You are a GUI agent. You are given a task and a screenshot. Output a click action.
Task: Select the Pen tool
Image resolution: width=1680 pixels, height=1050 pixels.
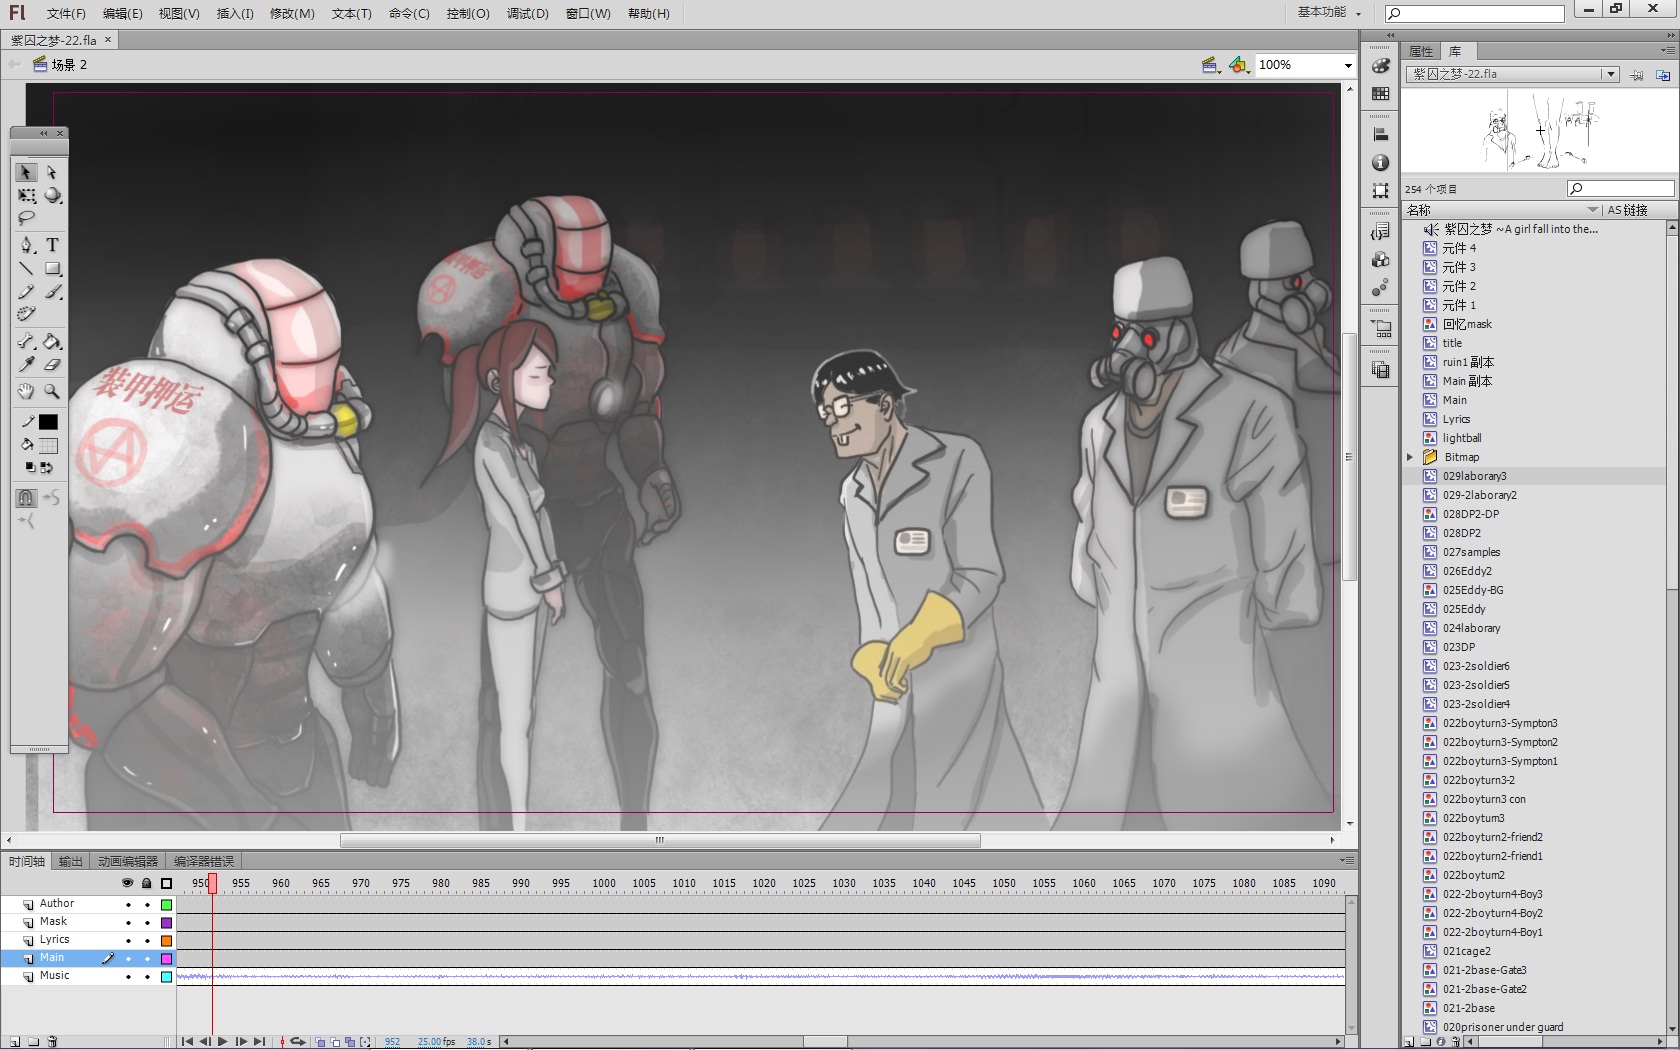pos(26,244)
